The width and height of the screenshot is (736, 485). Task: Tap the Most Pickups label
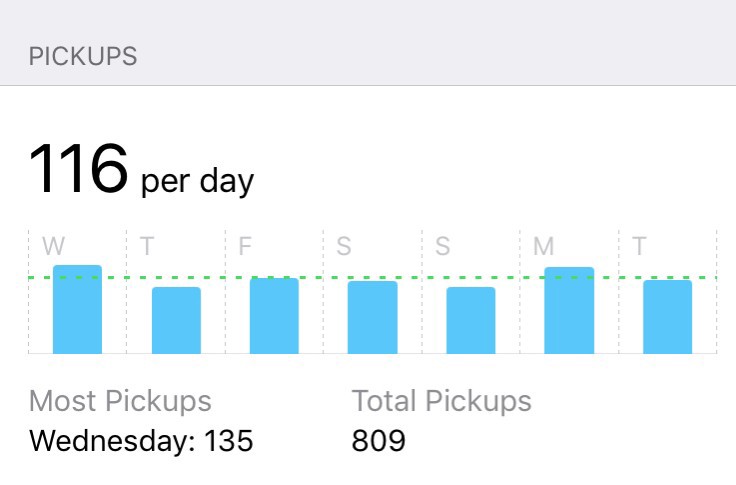pyautogui.click(x=120, y=401)
